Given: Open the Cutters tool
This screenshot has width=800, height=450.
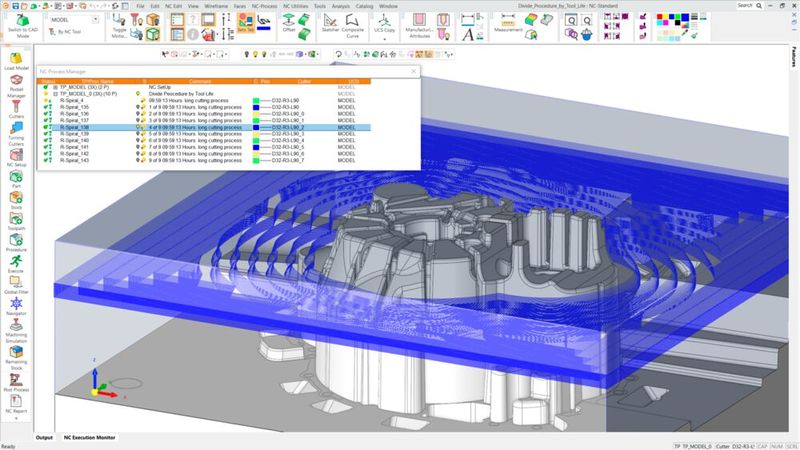Looking at the screenshot, I should click(x=16, y=109).
